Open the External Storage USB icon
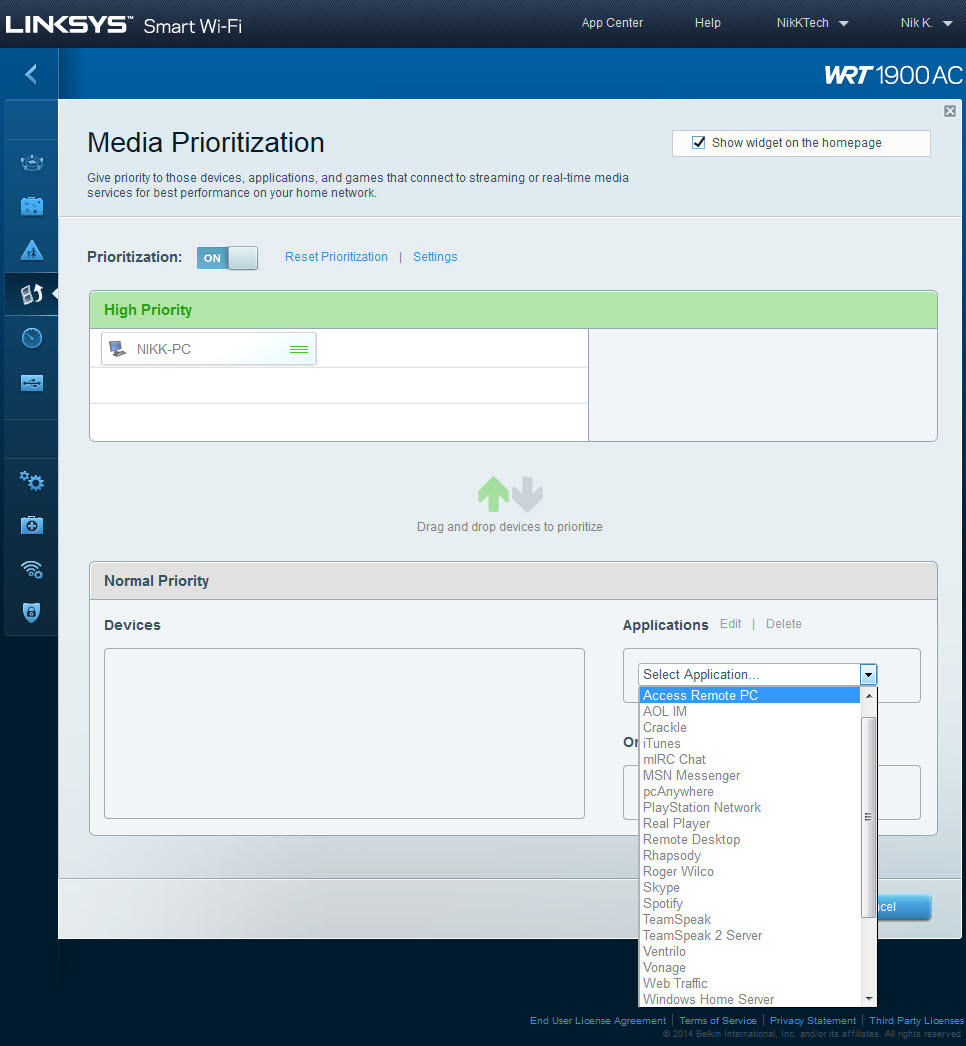The image size is (966, 1046). [31, 383]
